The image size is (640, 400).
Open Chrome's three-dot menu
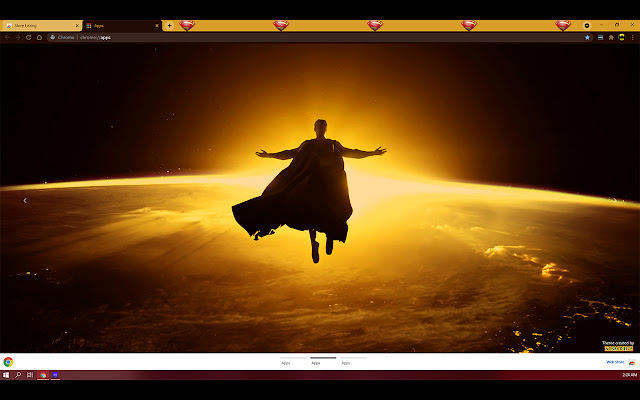tap(633, 37)
